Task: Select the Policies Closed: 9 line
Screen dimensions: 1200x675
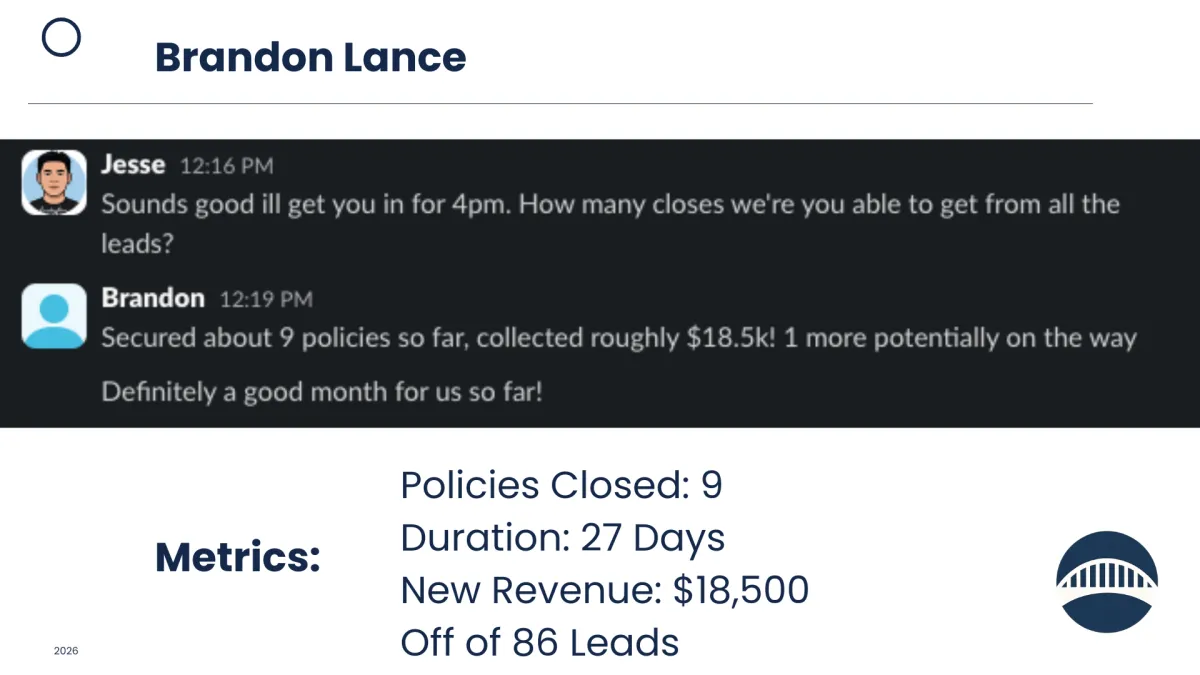Action: point(561,486)
